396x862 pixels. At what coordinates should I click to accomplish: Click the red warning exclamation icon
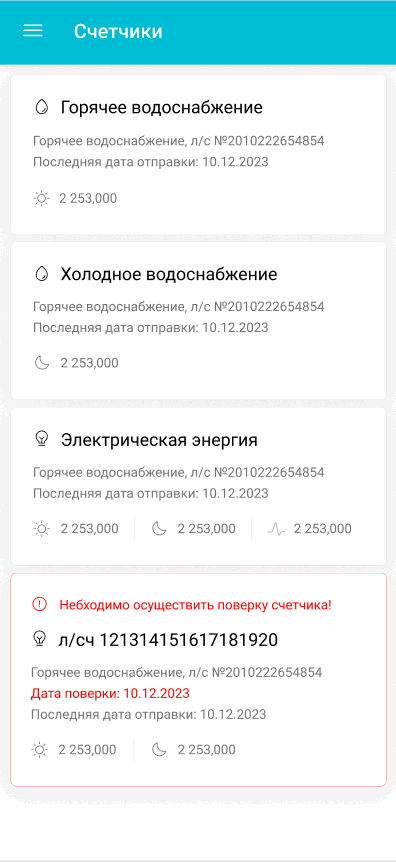click(40, 605)
